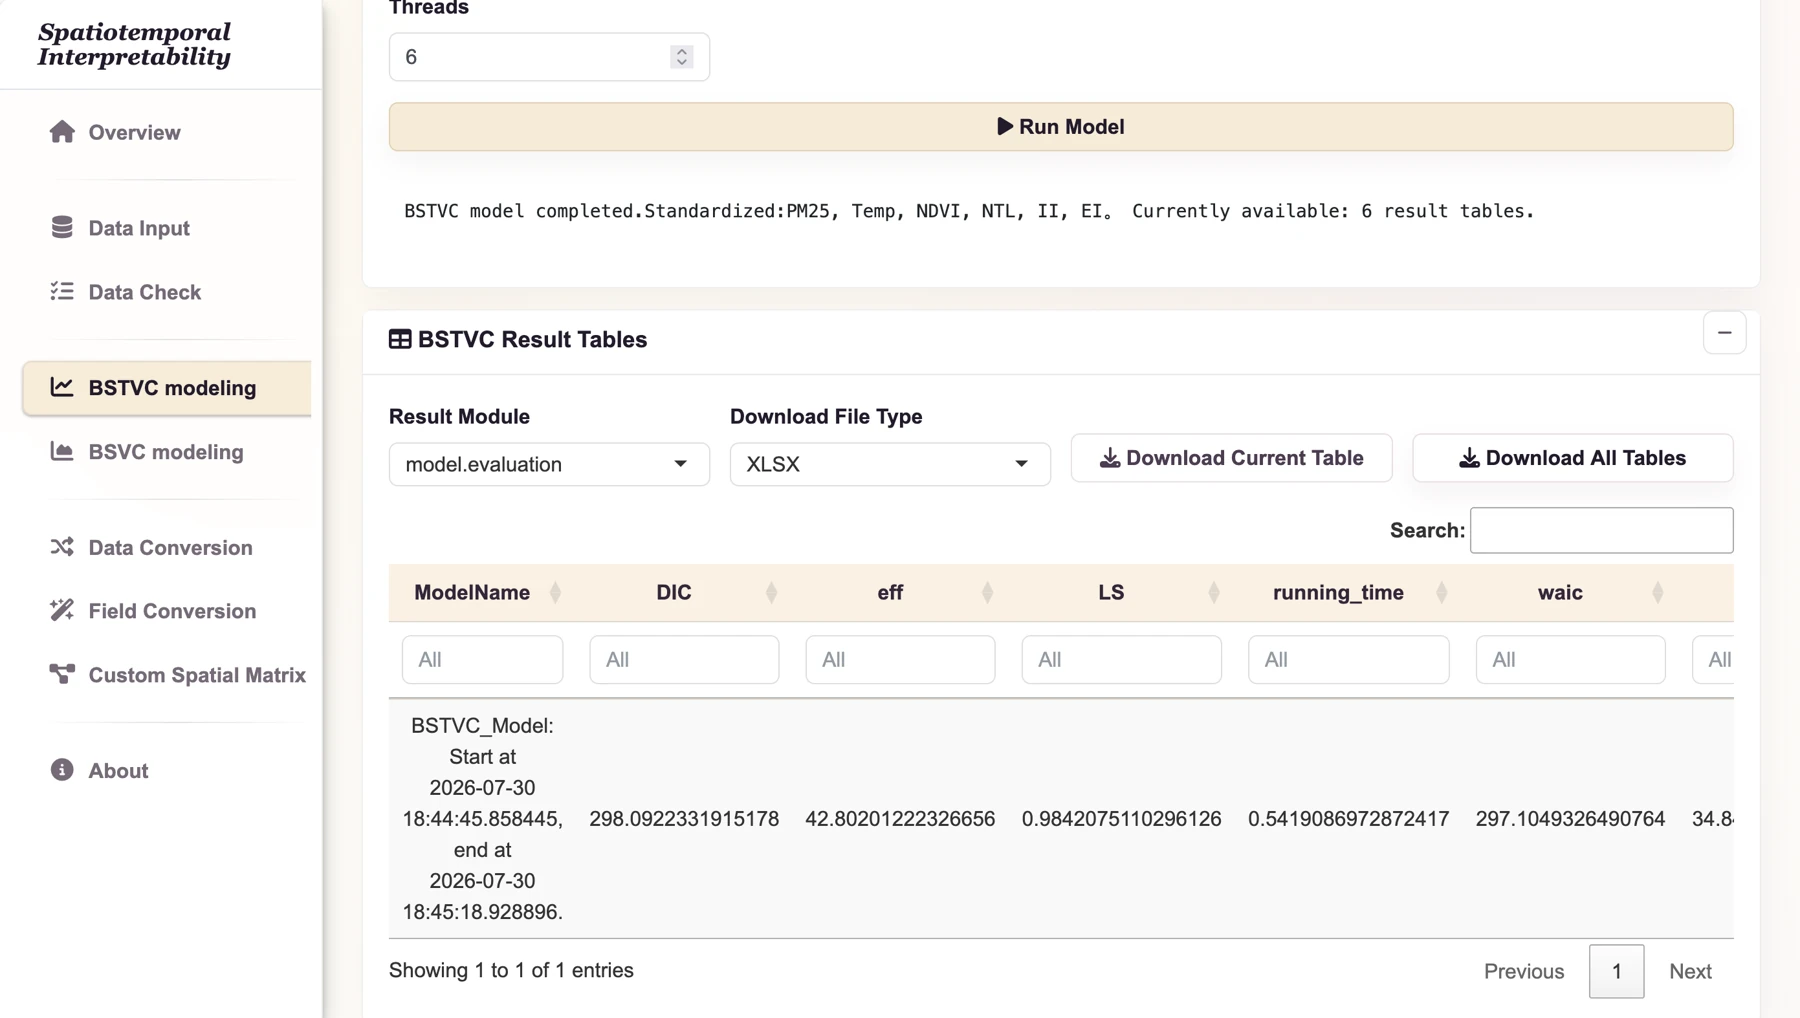The image size is (1800, 1018).
Task: Sort table by LS column arrows
Action: pos(1214,593)
